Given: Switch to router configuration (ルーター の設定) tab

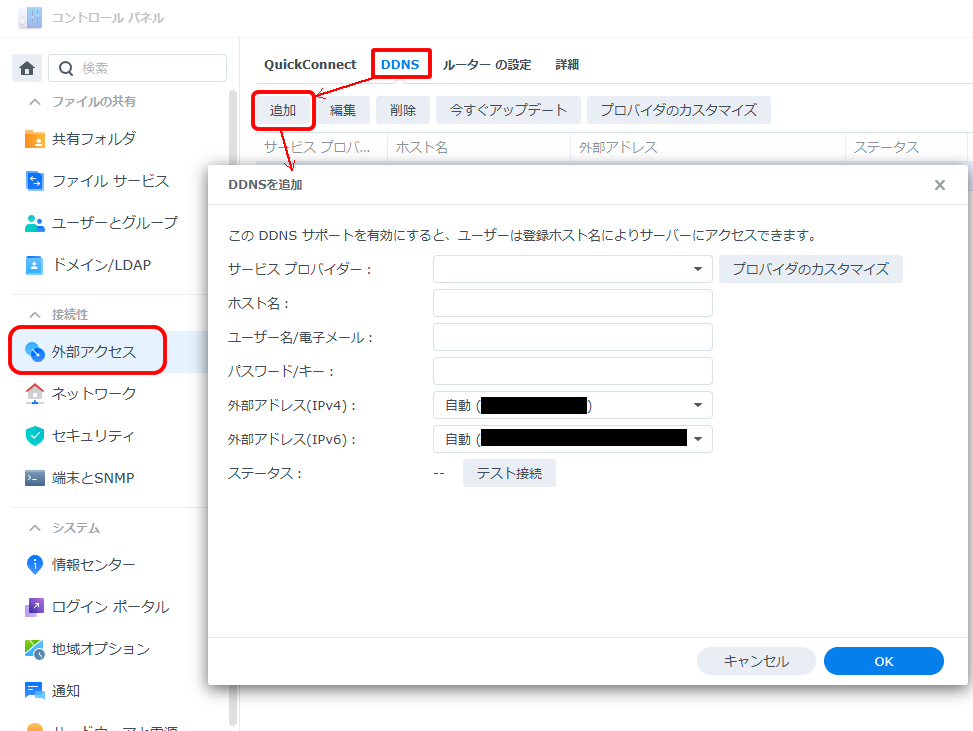Looking at the screenshot, I should coord(487,64).
